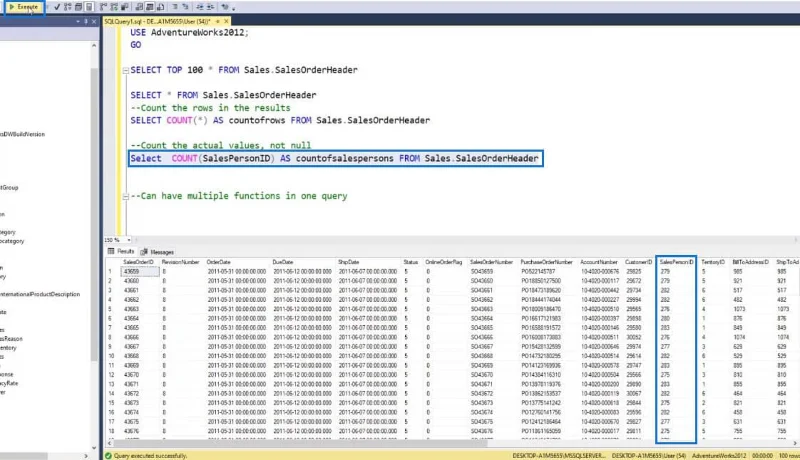Click Uncomment selected lines icon
Screen dimensions: 800x460
(185, 7)
